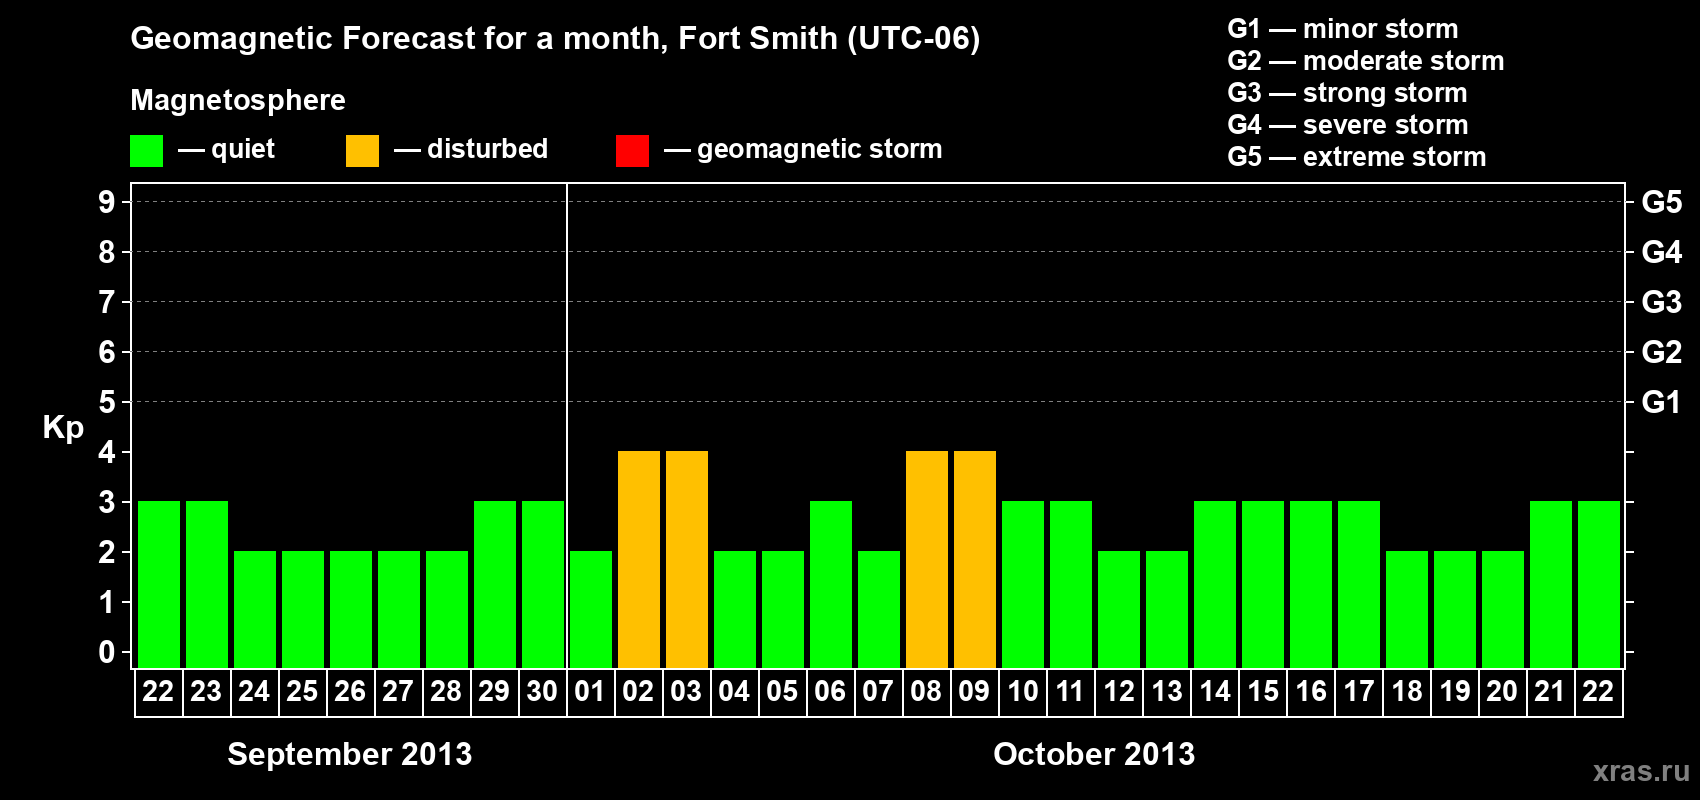This screenshot has height=800, width=1700.
Task: Click the Kp axis label
Action: click(63, 428)
